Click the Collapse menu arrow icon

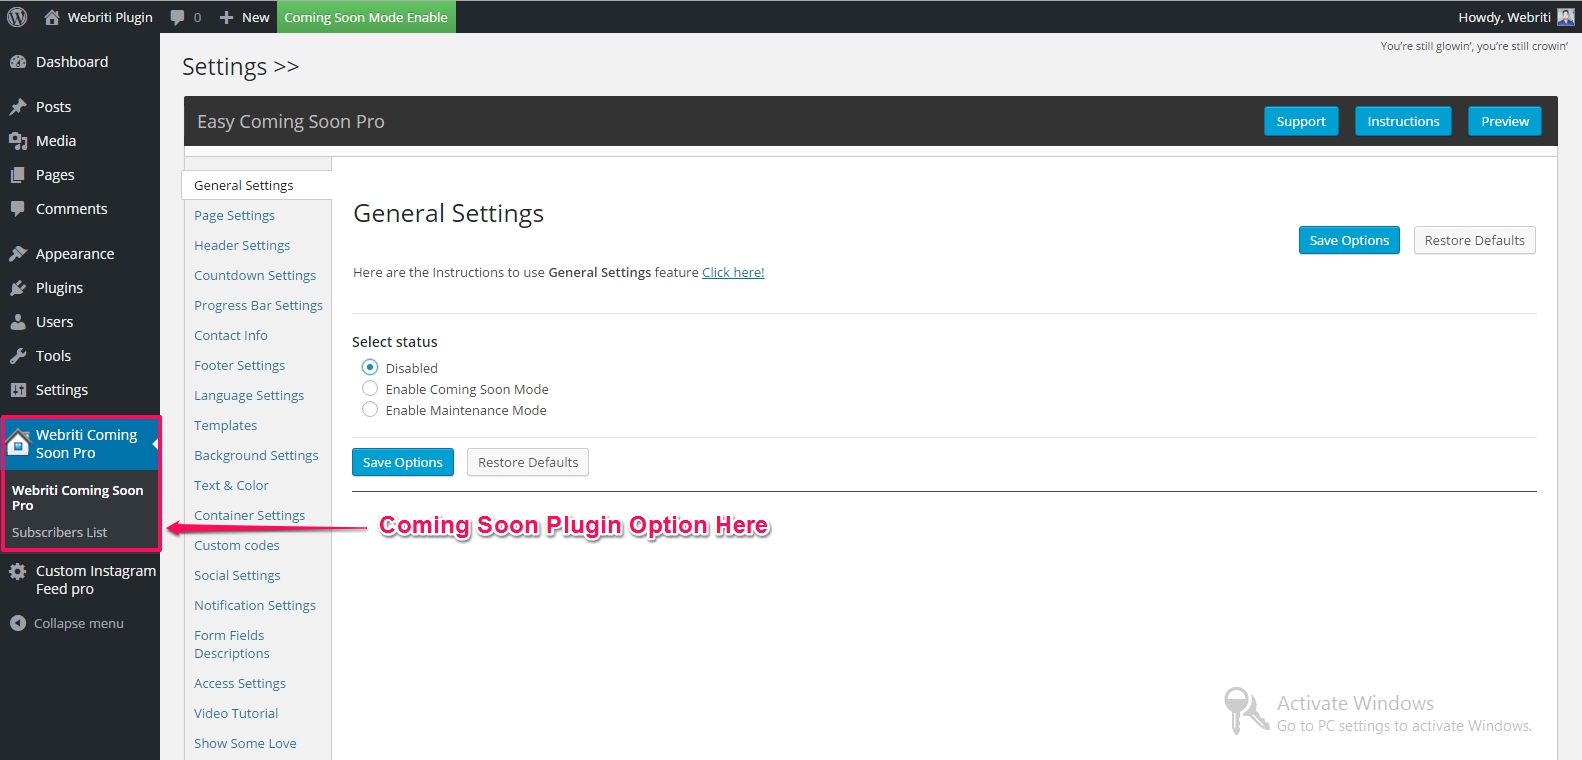click(18, 623)
